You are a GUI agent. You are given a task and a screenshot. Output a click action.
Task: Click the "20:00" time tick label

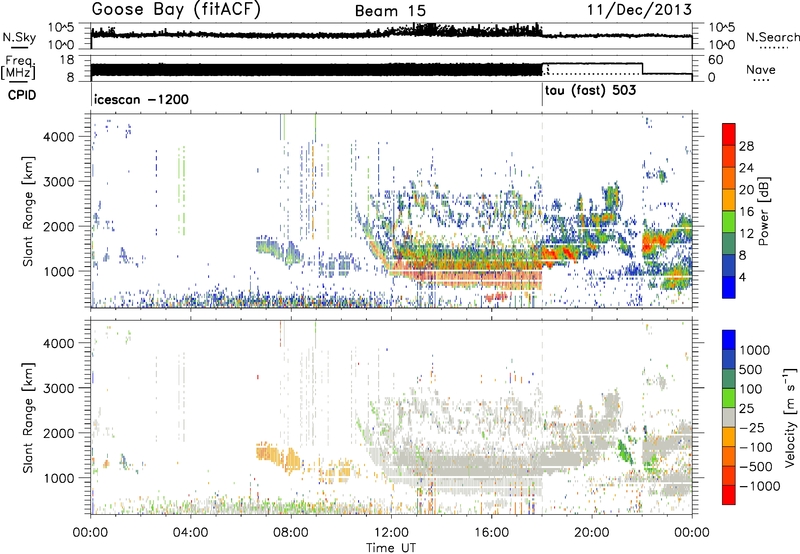[591, 533]
